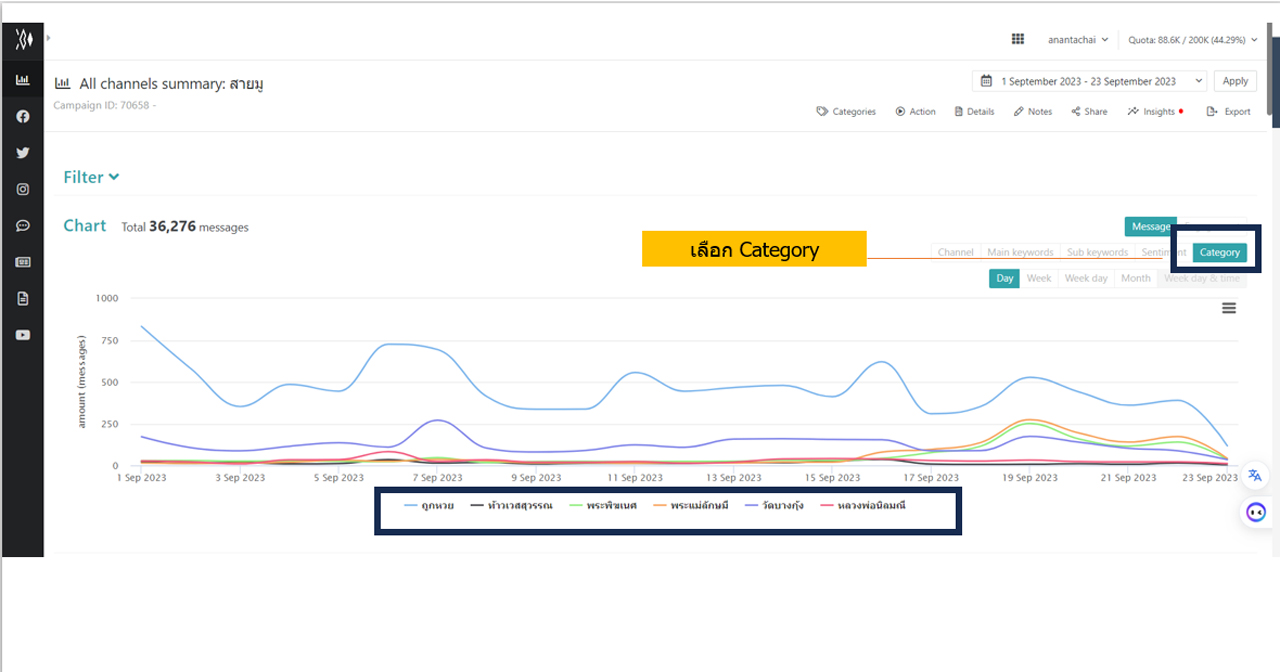Open the Notes tool

tap(1033, 112)
